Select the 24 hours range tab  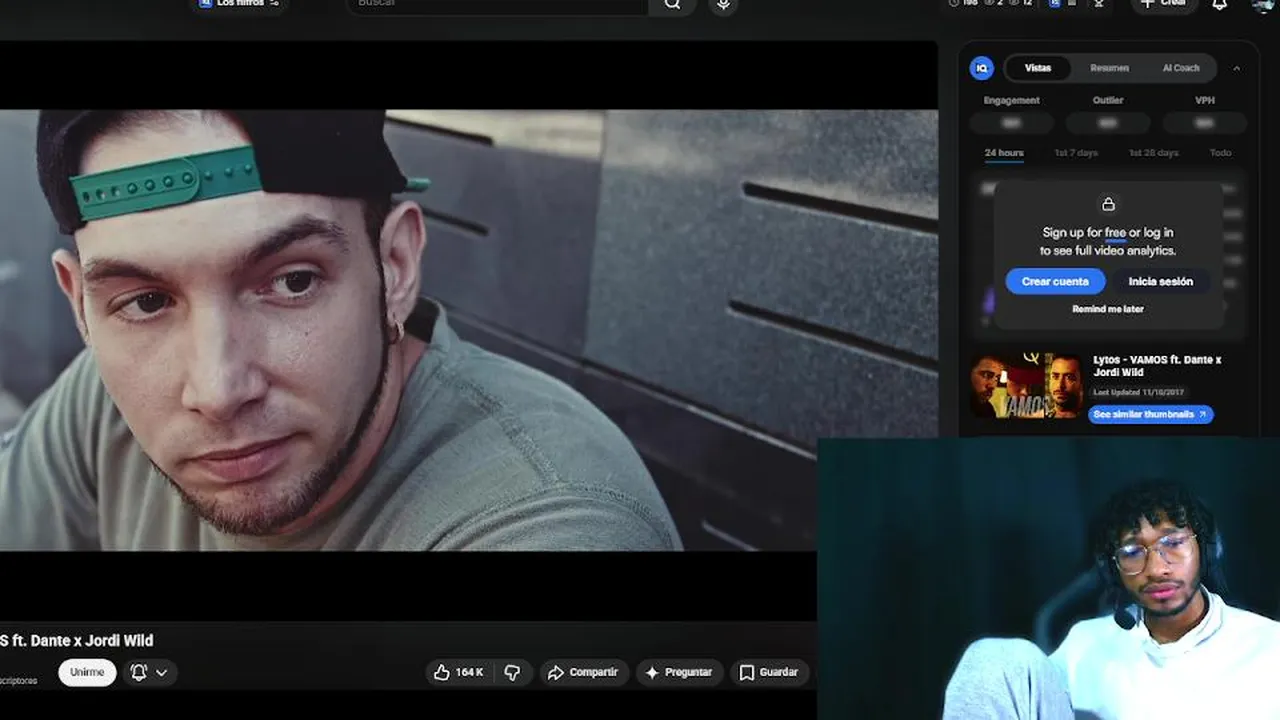(1004, 153)
